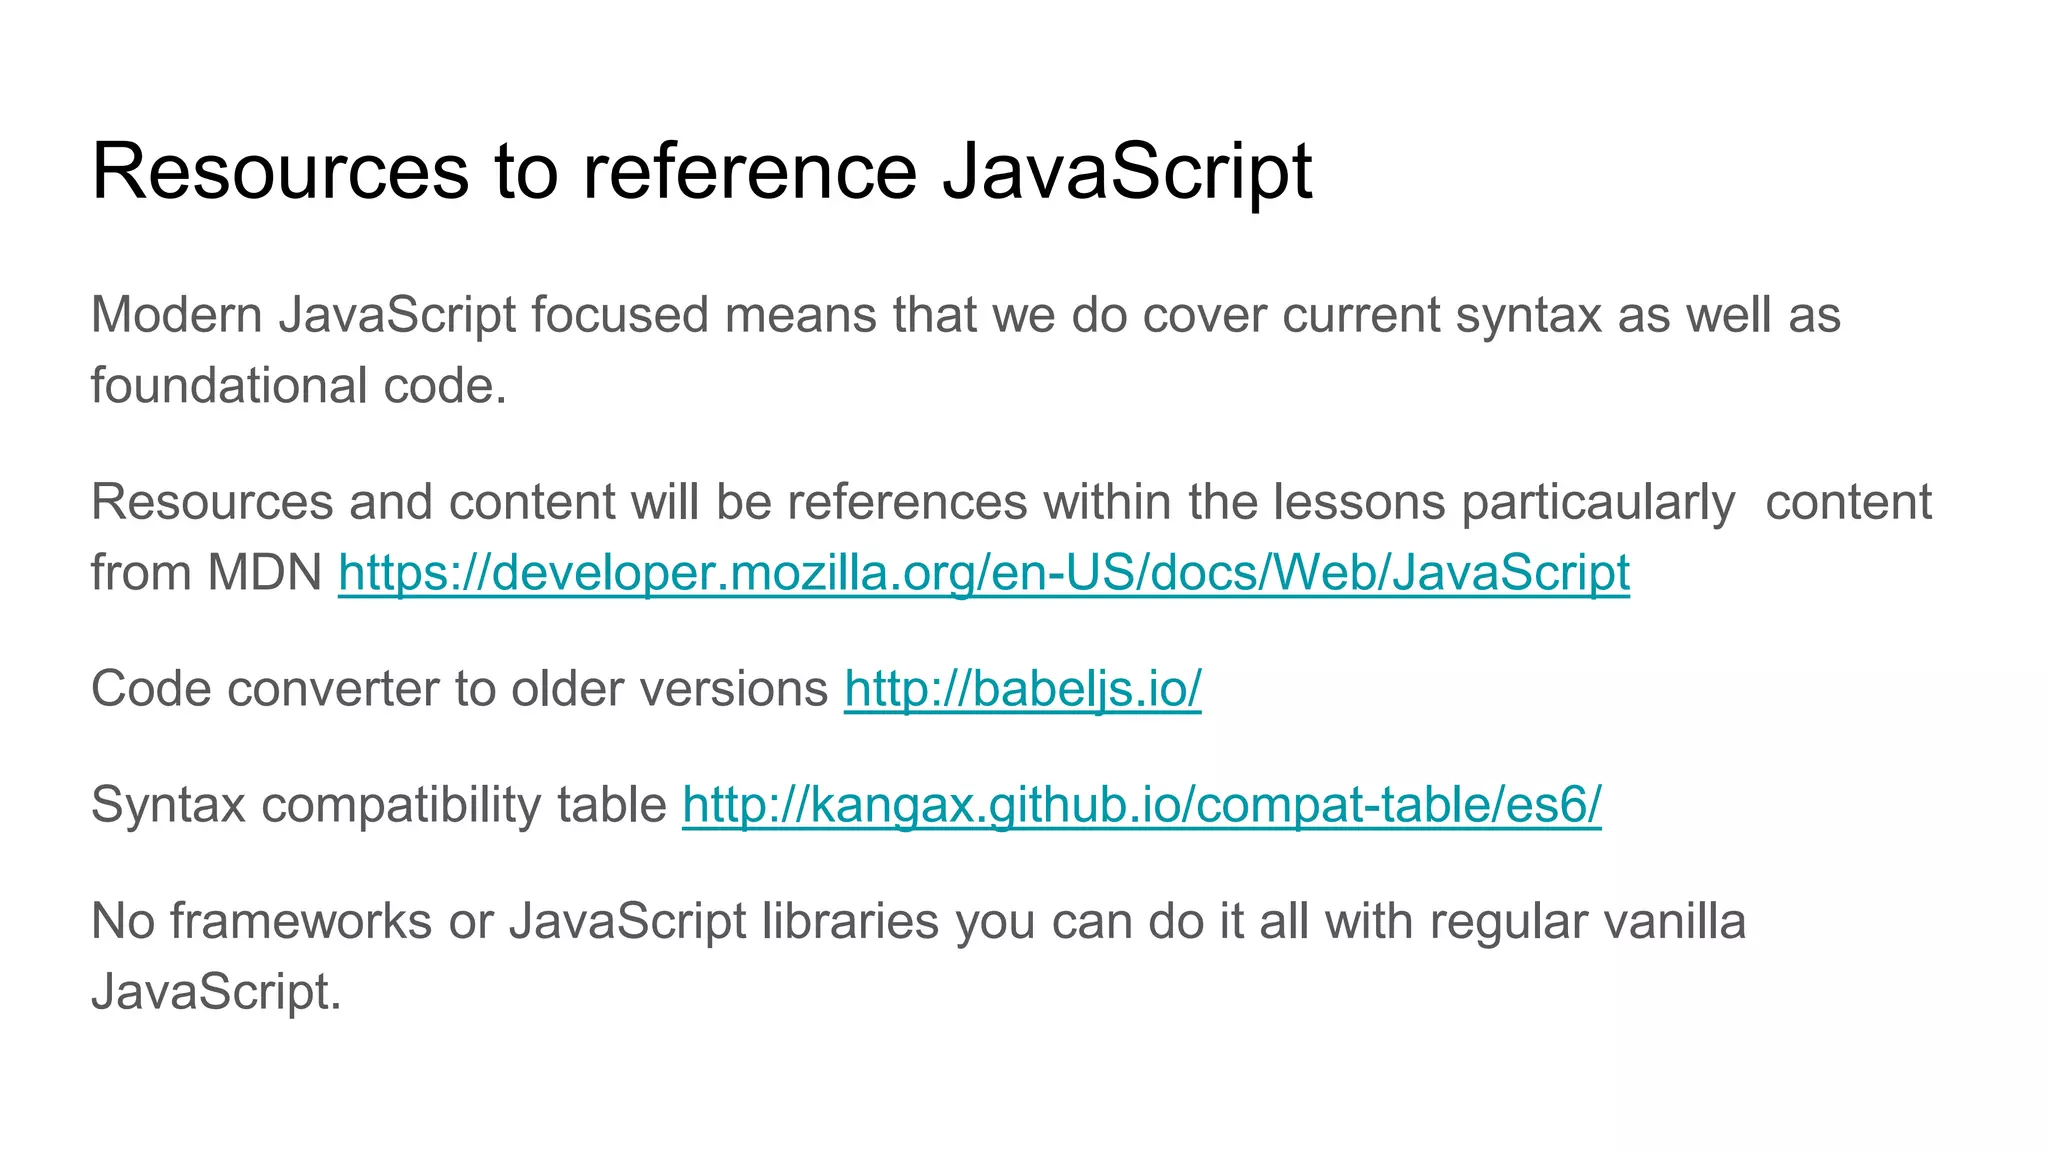This screenshot has height=1152, width=2048.
Task: Click the paragraph starting 'No frameworks or JavaScript libraries'
Action: tap(918, 956)
